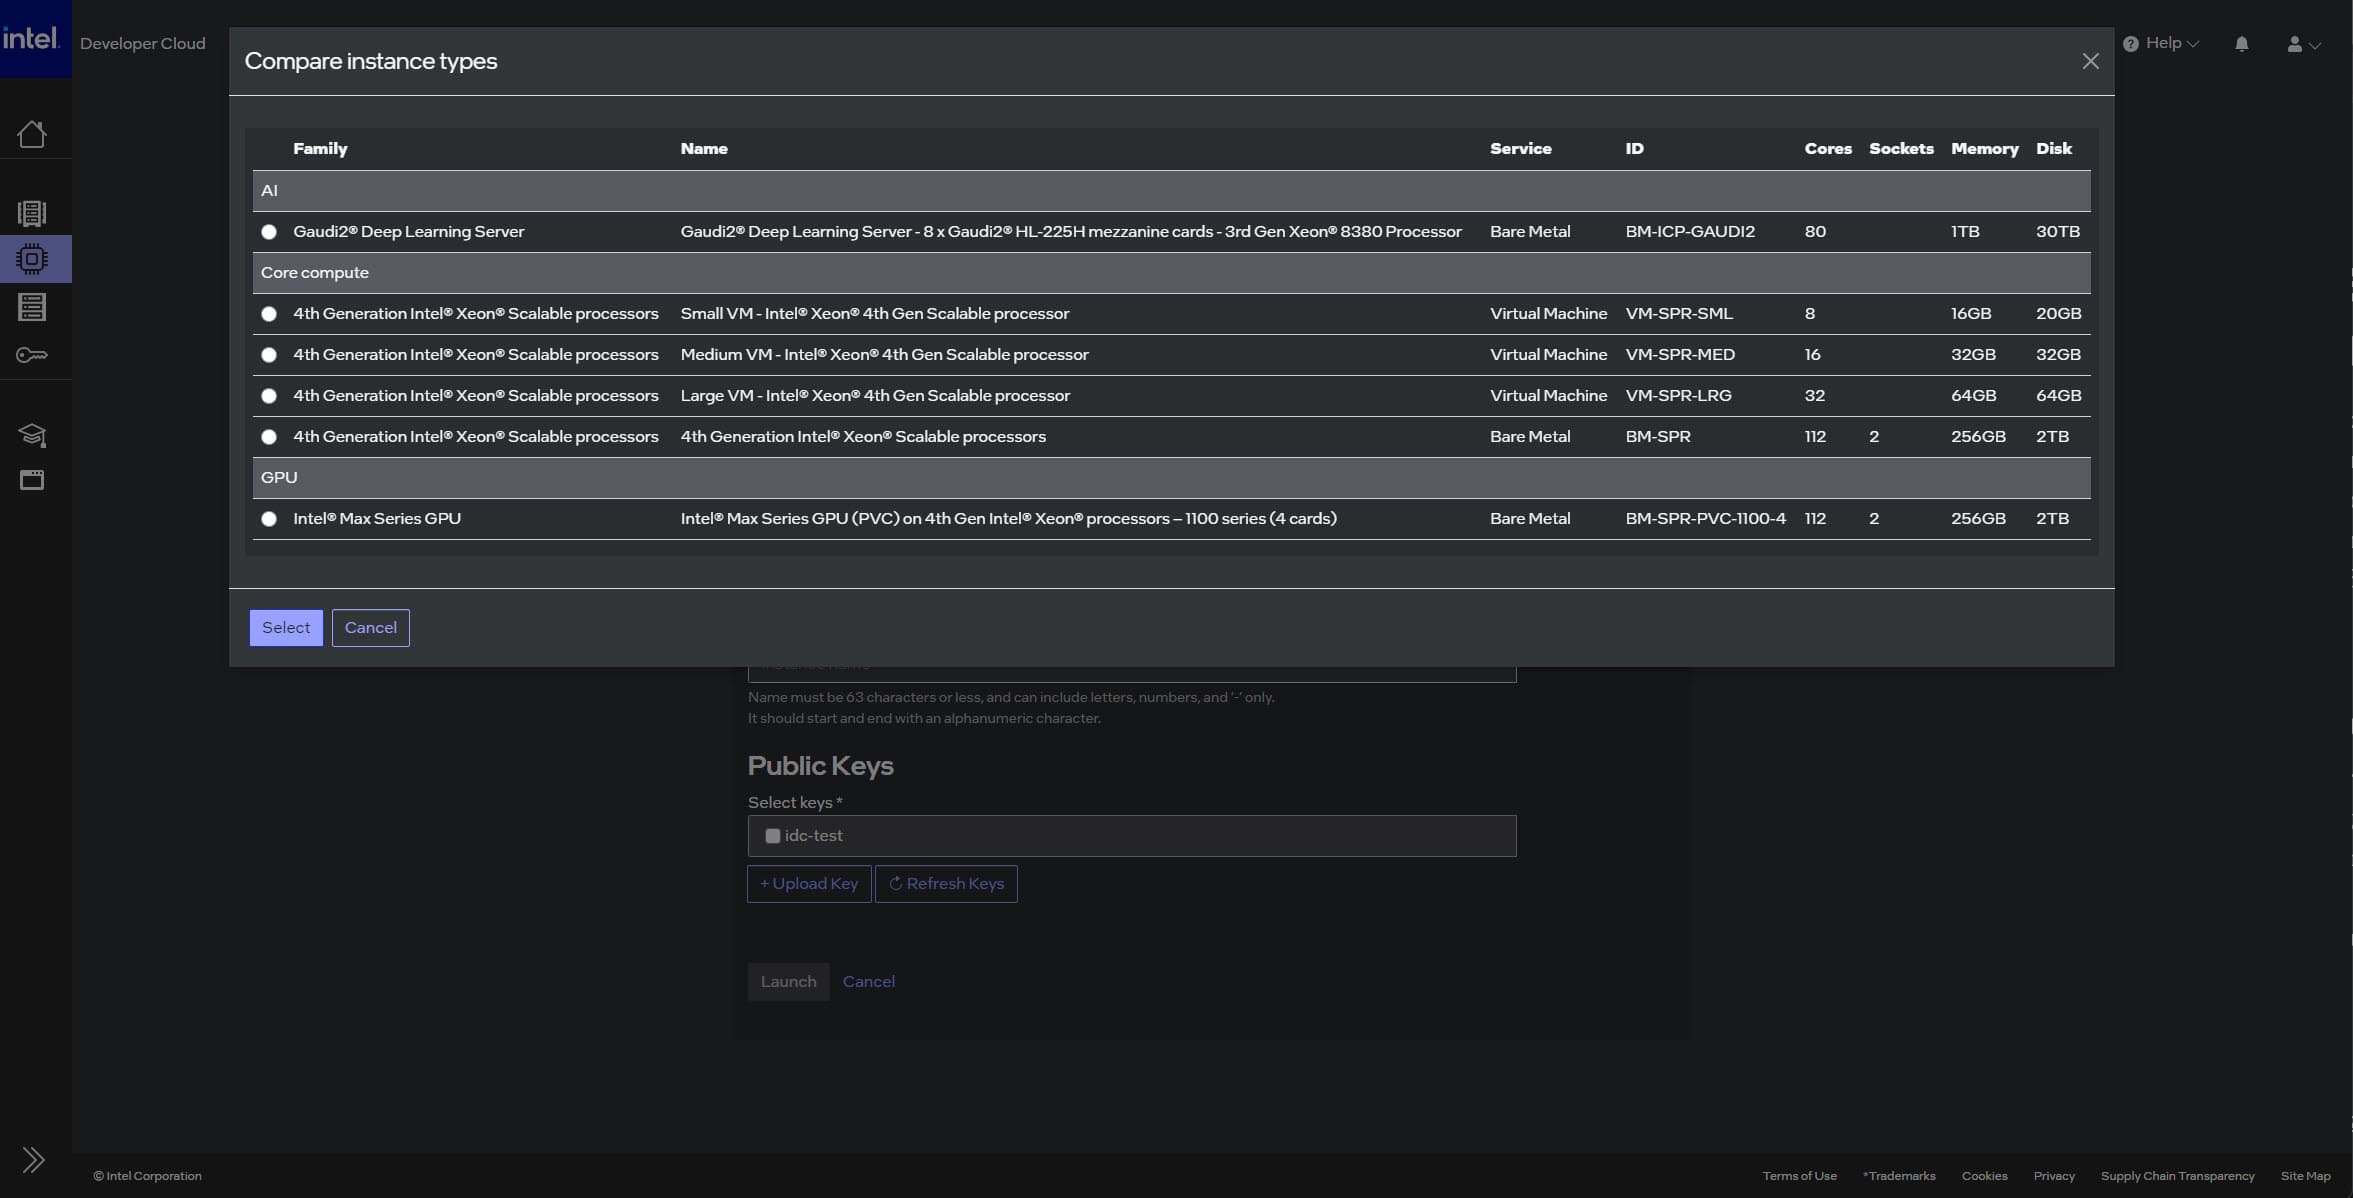Close the Compare instance types dialog
2353x1198 pixels.
pos(2090,61)
